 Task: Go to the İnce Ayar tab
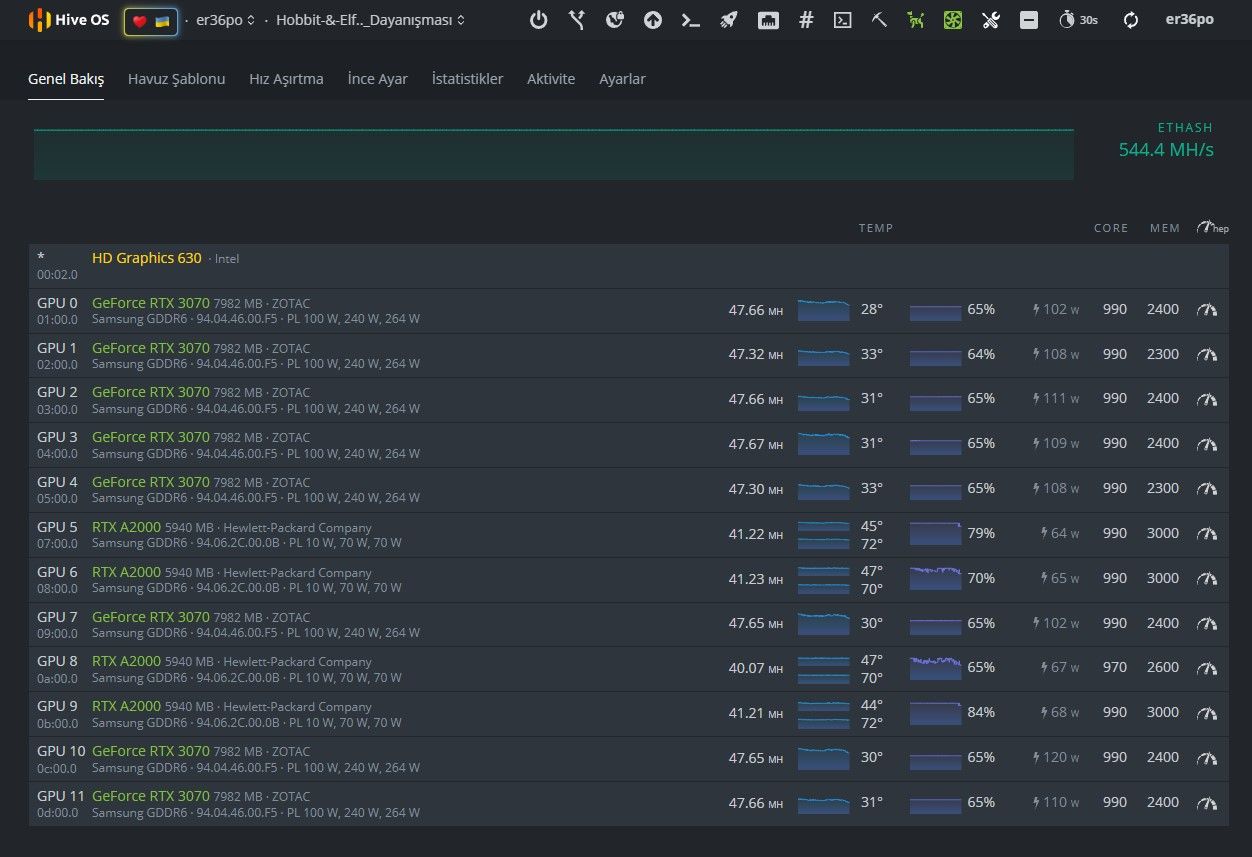pyautogui.click(x=377, y=79)
